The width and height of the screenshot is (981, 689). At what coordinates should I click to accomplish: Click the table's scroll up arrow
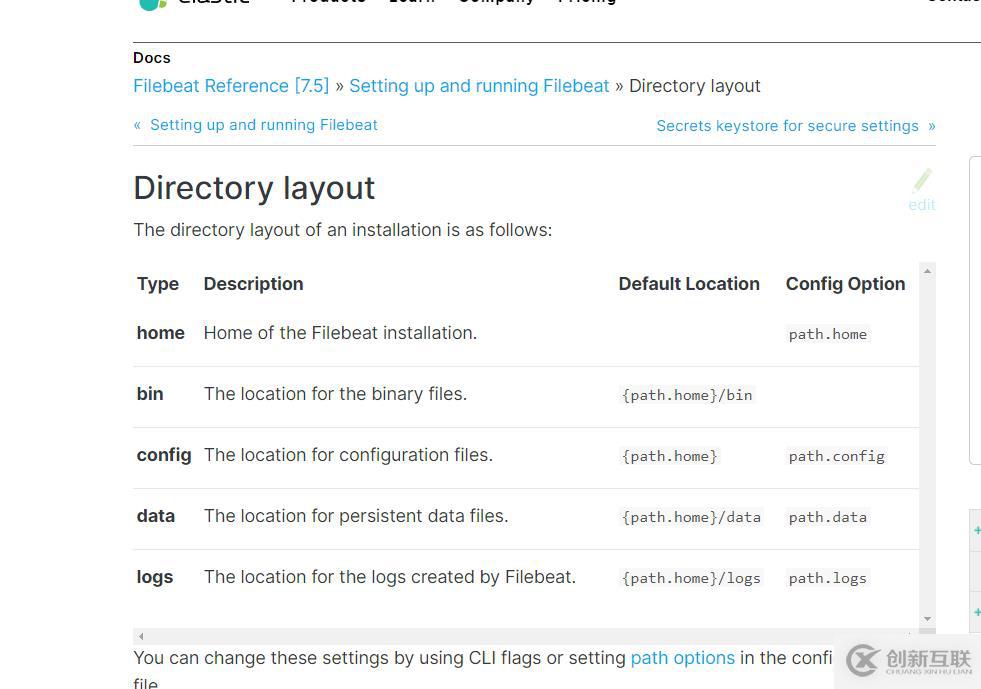[x=927, y=271]
